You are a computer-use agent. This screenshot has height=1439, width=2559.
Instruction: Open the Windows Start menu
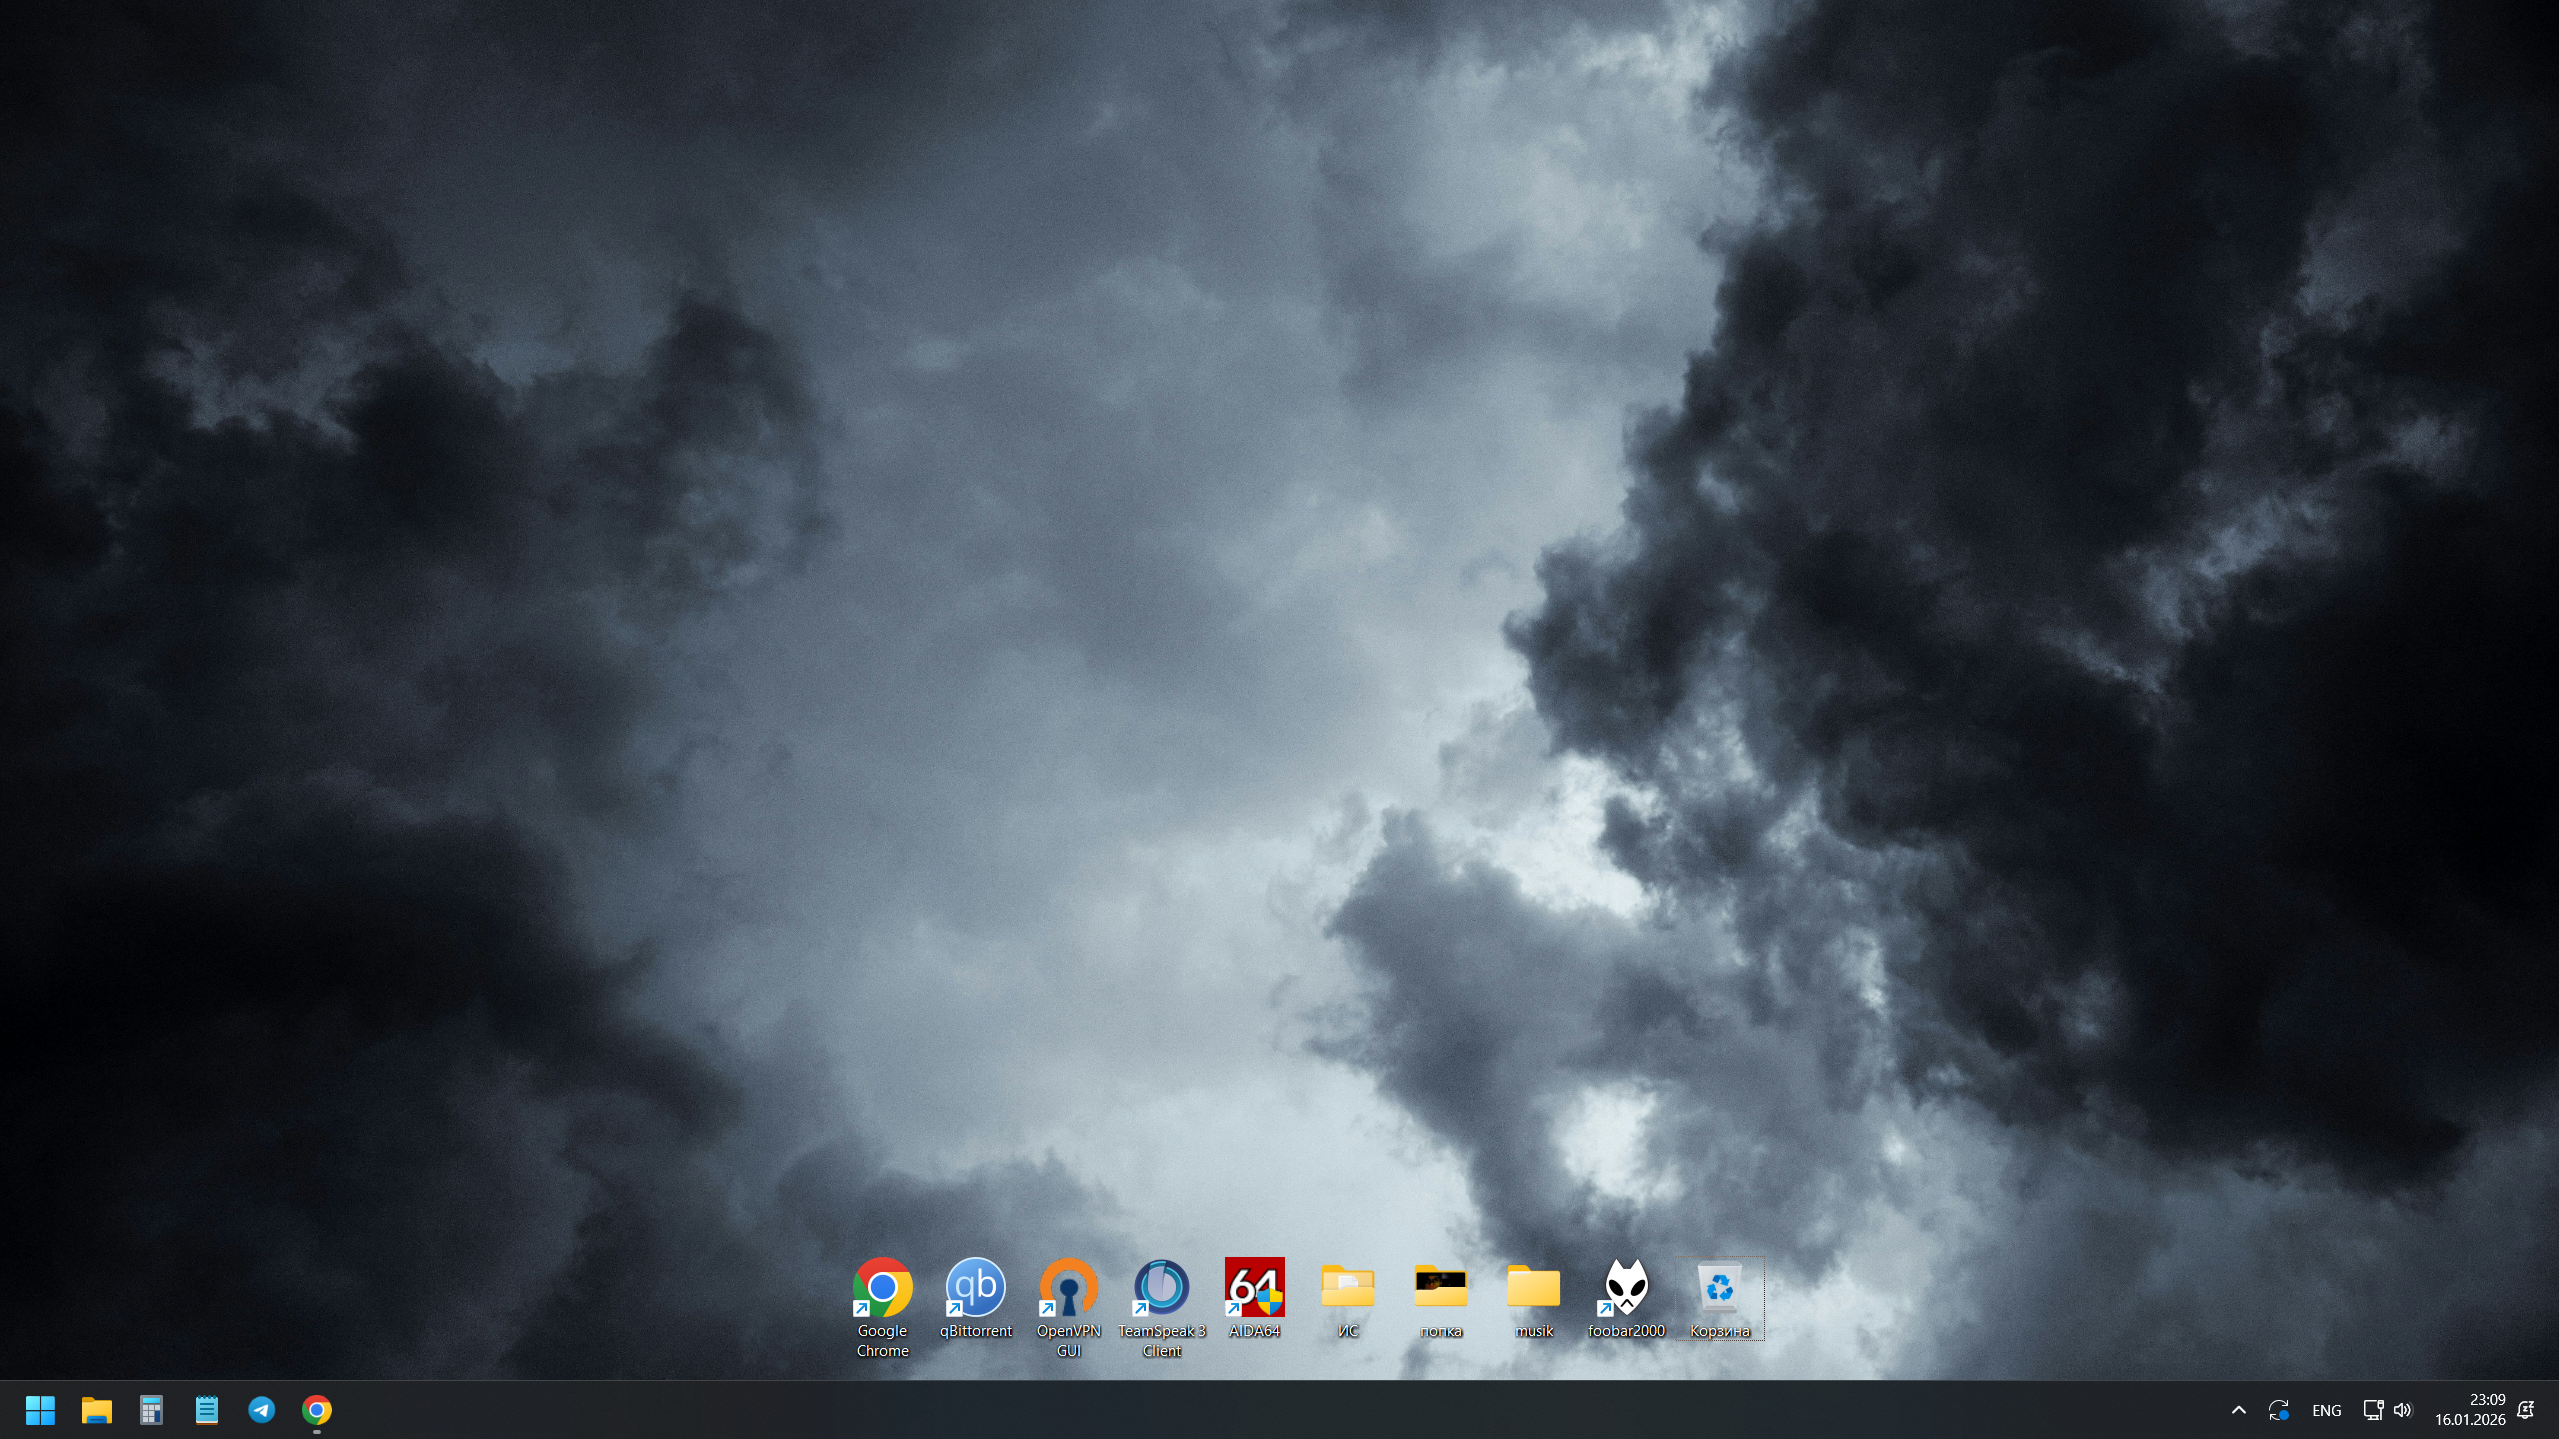coord(40,1410)
